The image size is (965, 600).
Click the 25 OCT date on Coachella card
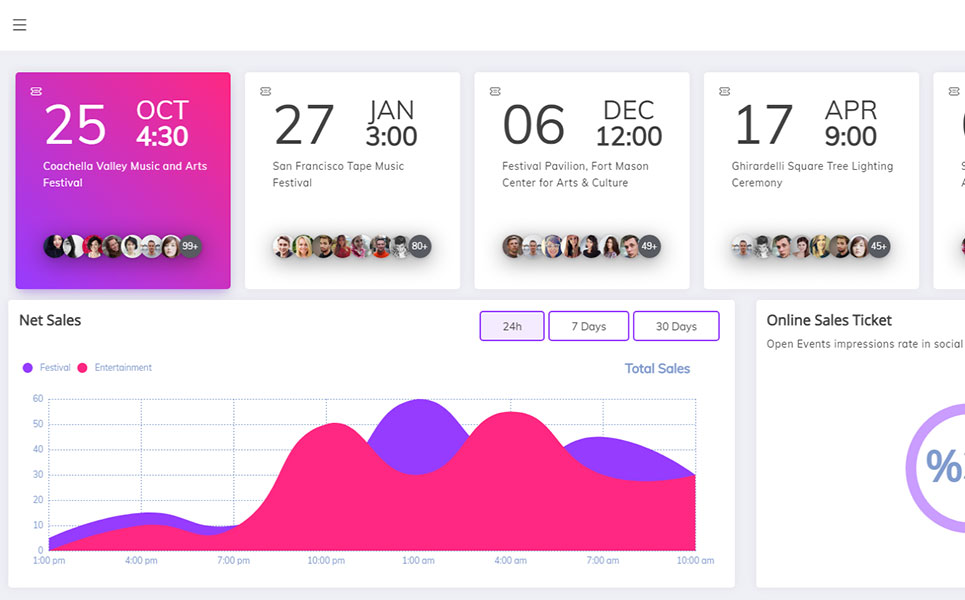pos(116,124)
